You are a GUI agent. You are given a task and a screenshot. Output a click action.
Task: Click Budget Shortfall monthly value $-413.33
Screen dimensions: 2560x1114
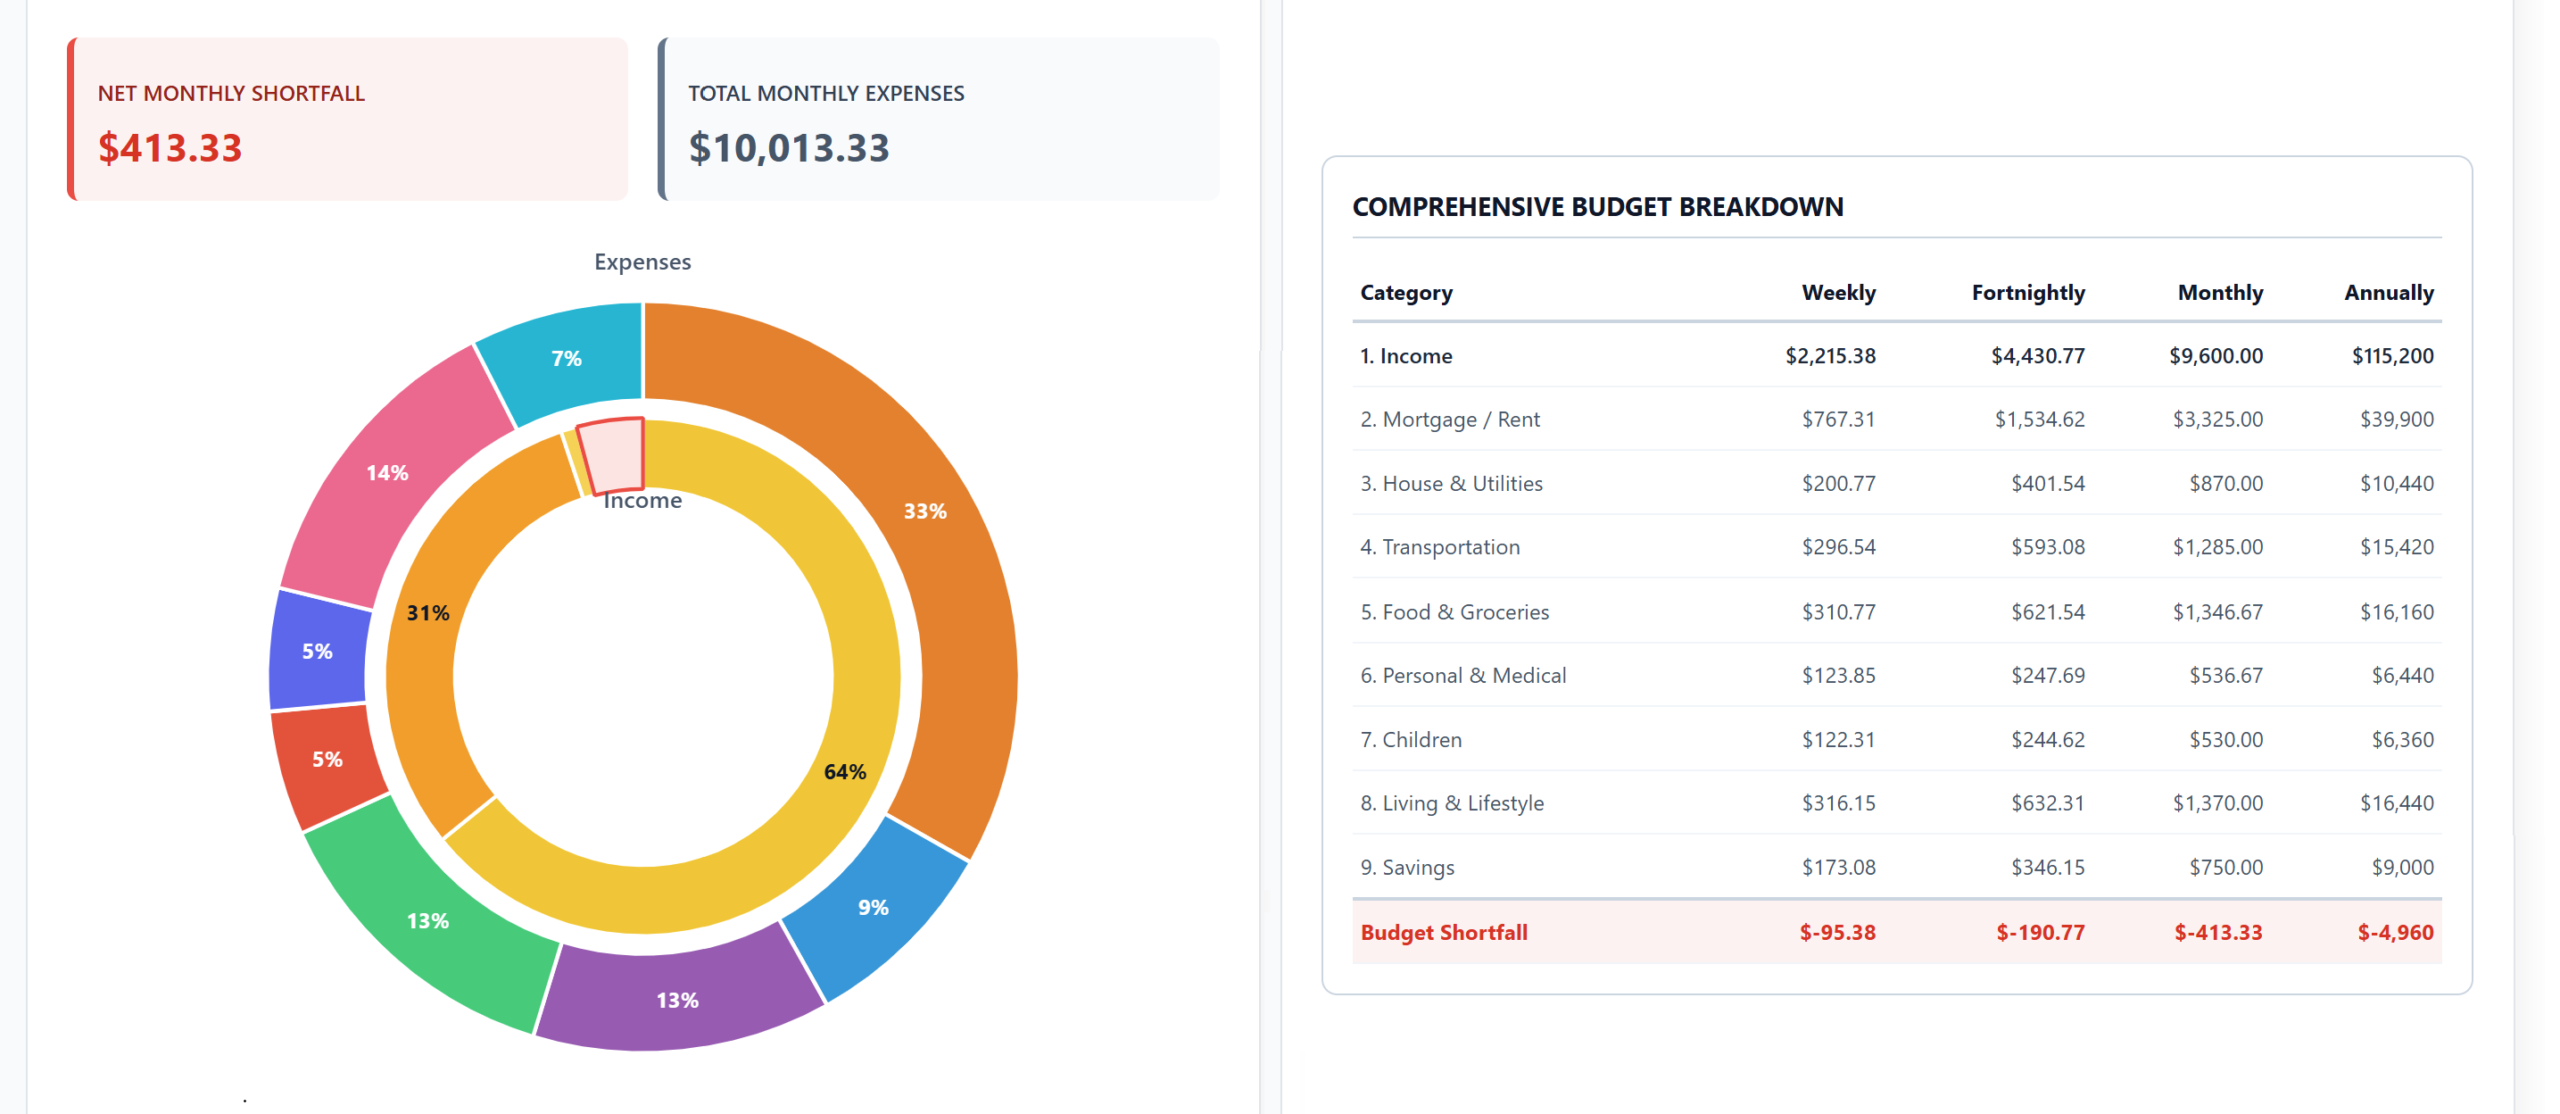2218,933
